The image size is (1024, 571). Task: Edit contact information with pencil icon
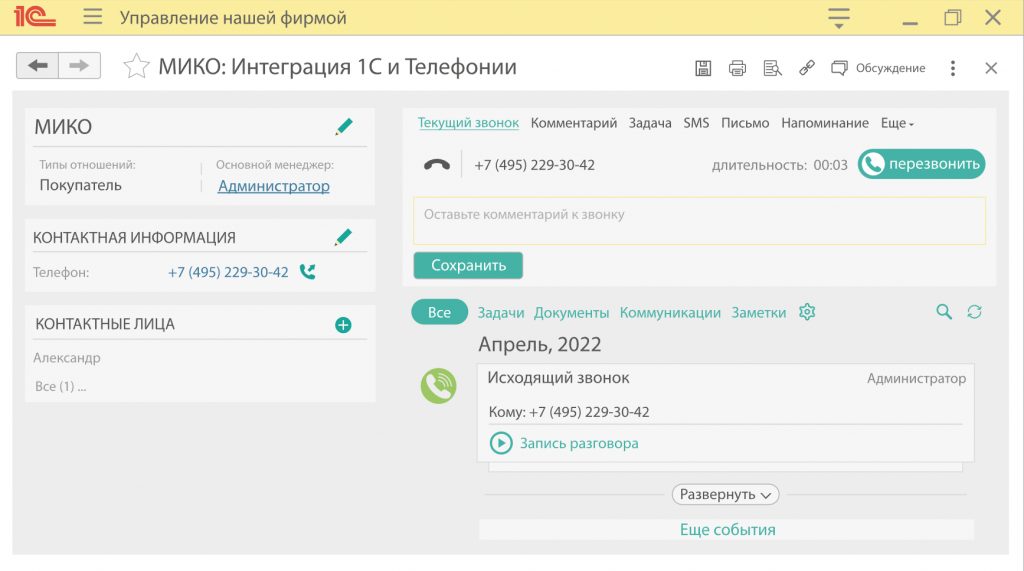point(343,237)
